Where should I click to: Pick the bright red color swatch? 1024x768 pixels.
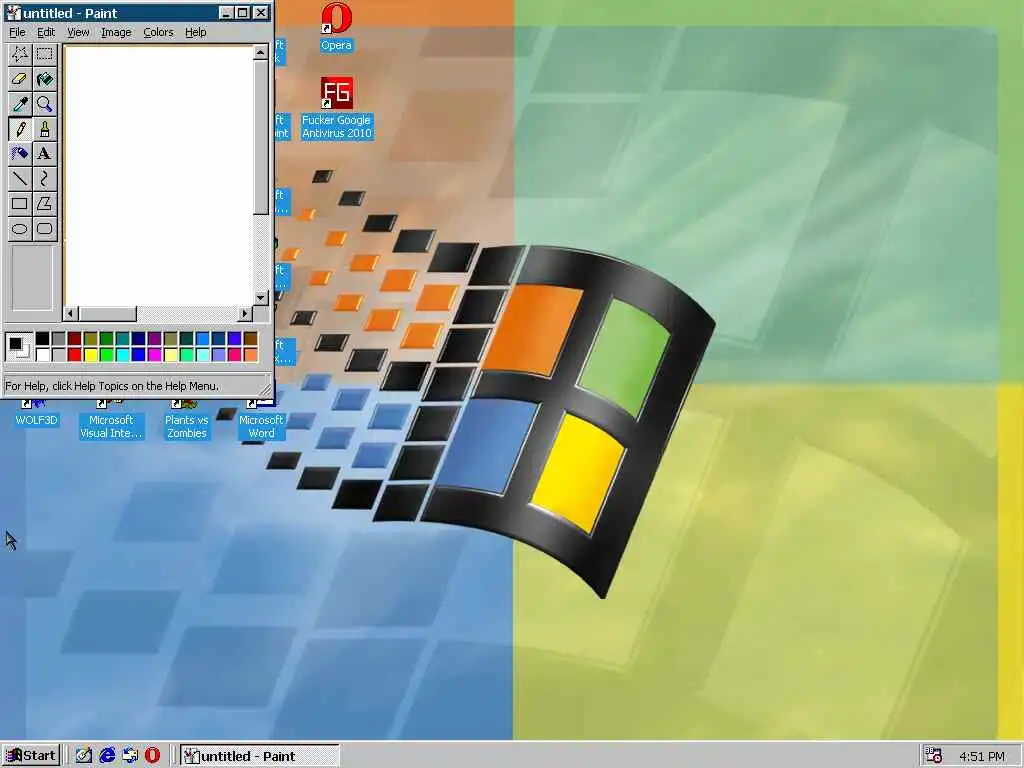[74, 355]
